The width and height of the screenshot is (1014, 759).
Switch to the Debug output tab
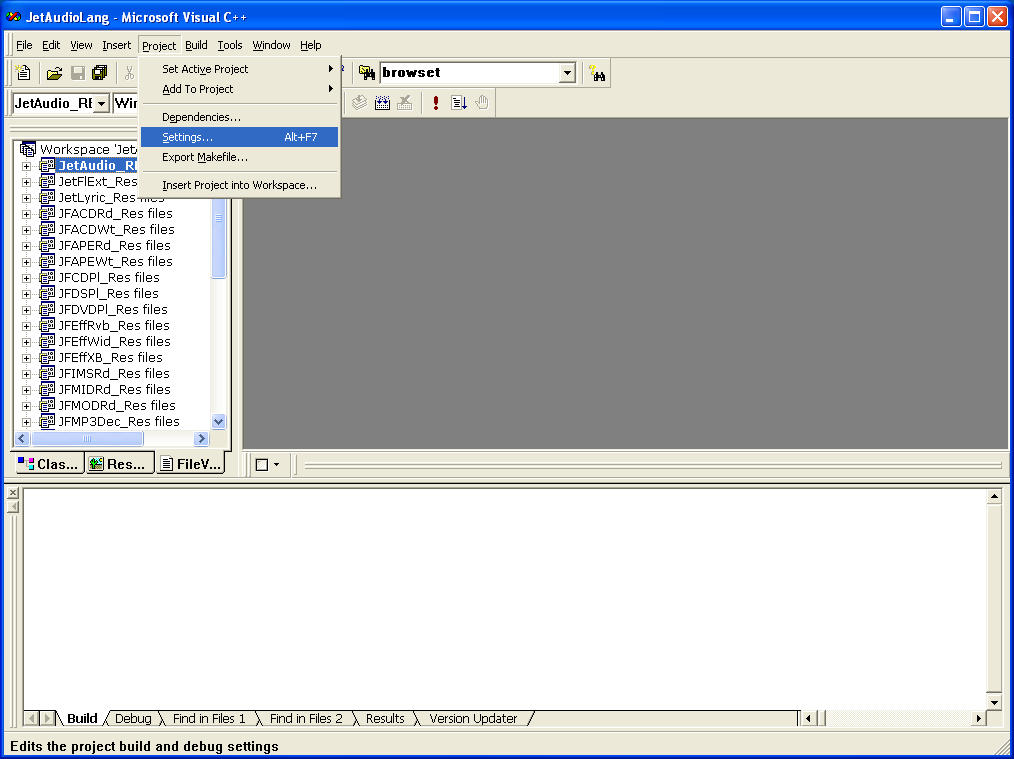[x=133, y=718]
